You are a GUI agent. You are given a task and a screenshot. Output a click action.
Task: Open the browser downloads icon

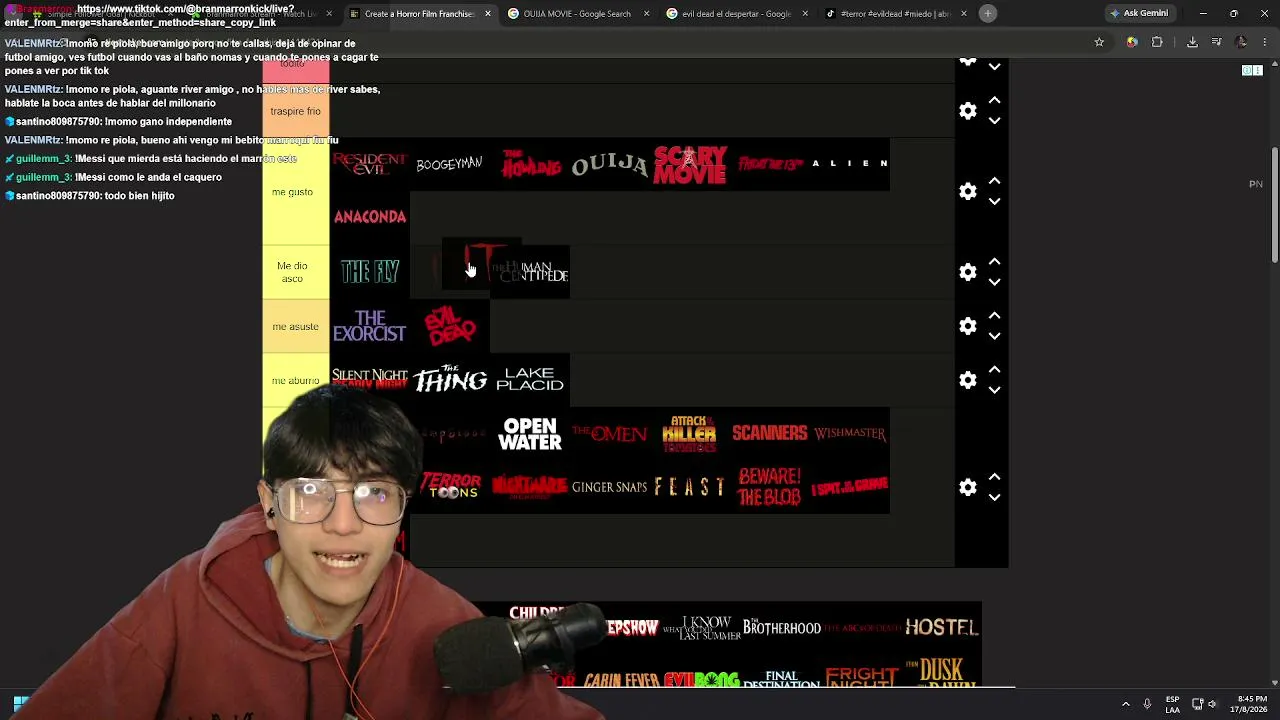point(1192,42)
